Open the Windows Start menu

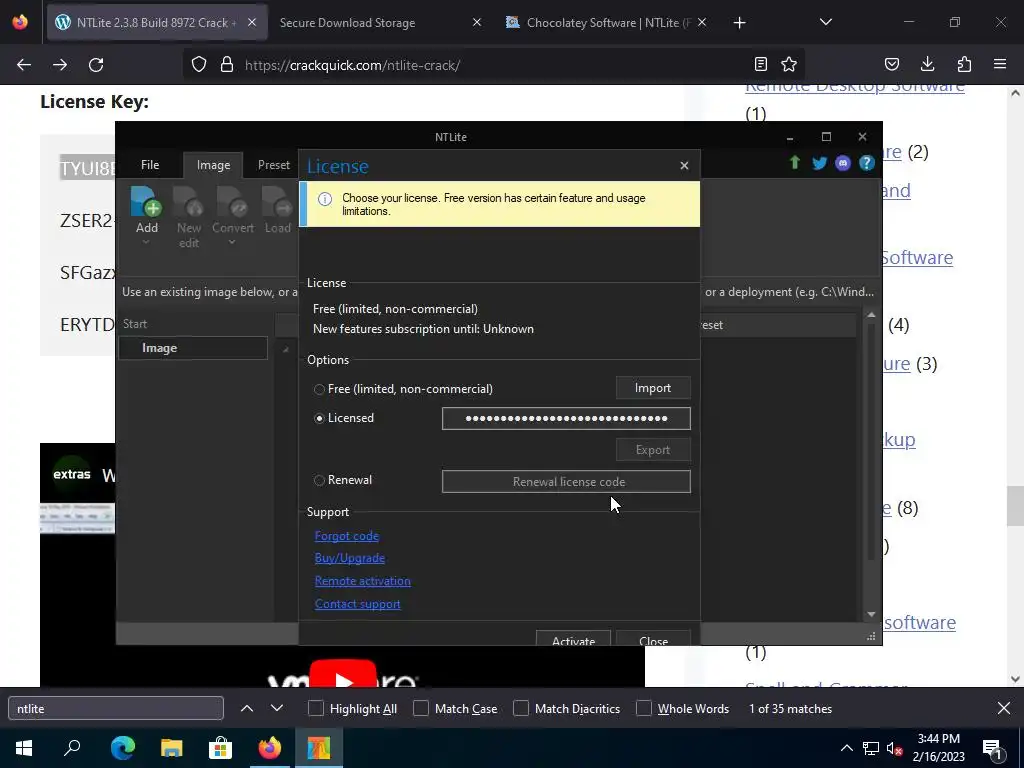(24, 748)
